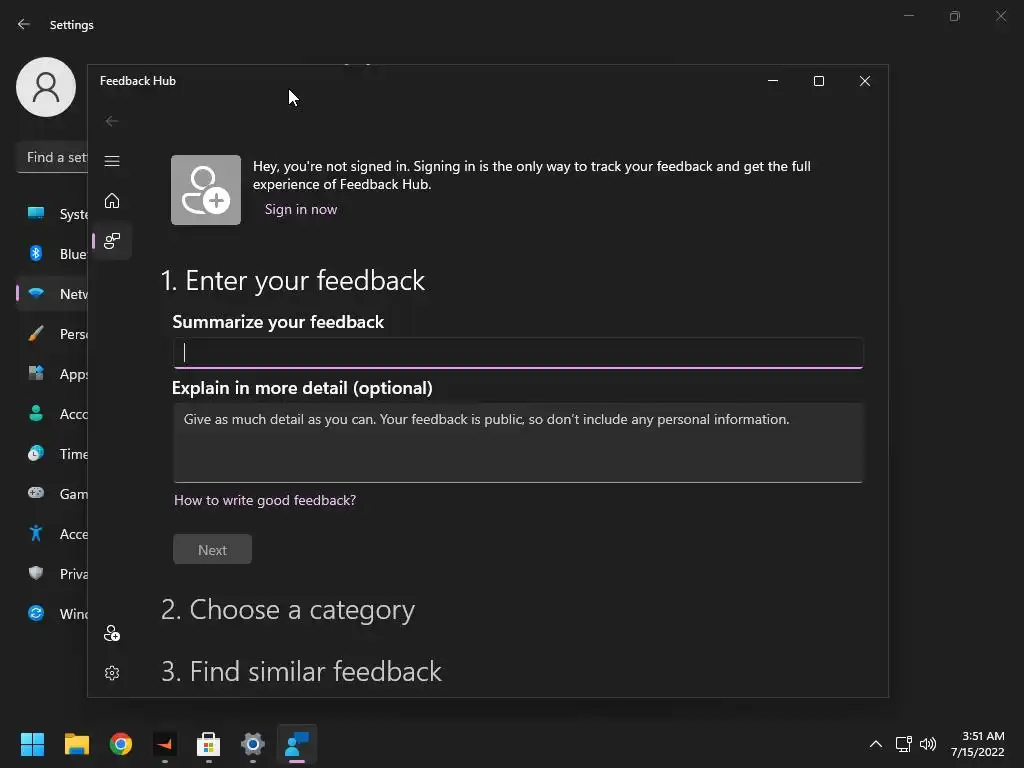Go back in the Settings window
This screenshot has width=1024, height=768.
coord(24,25)
